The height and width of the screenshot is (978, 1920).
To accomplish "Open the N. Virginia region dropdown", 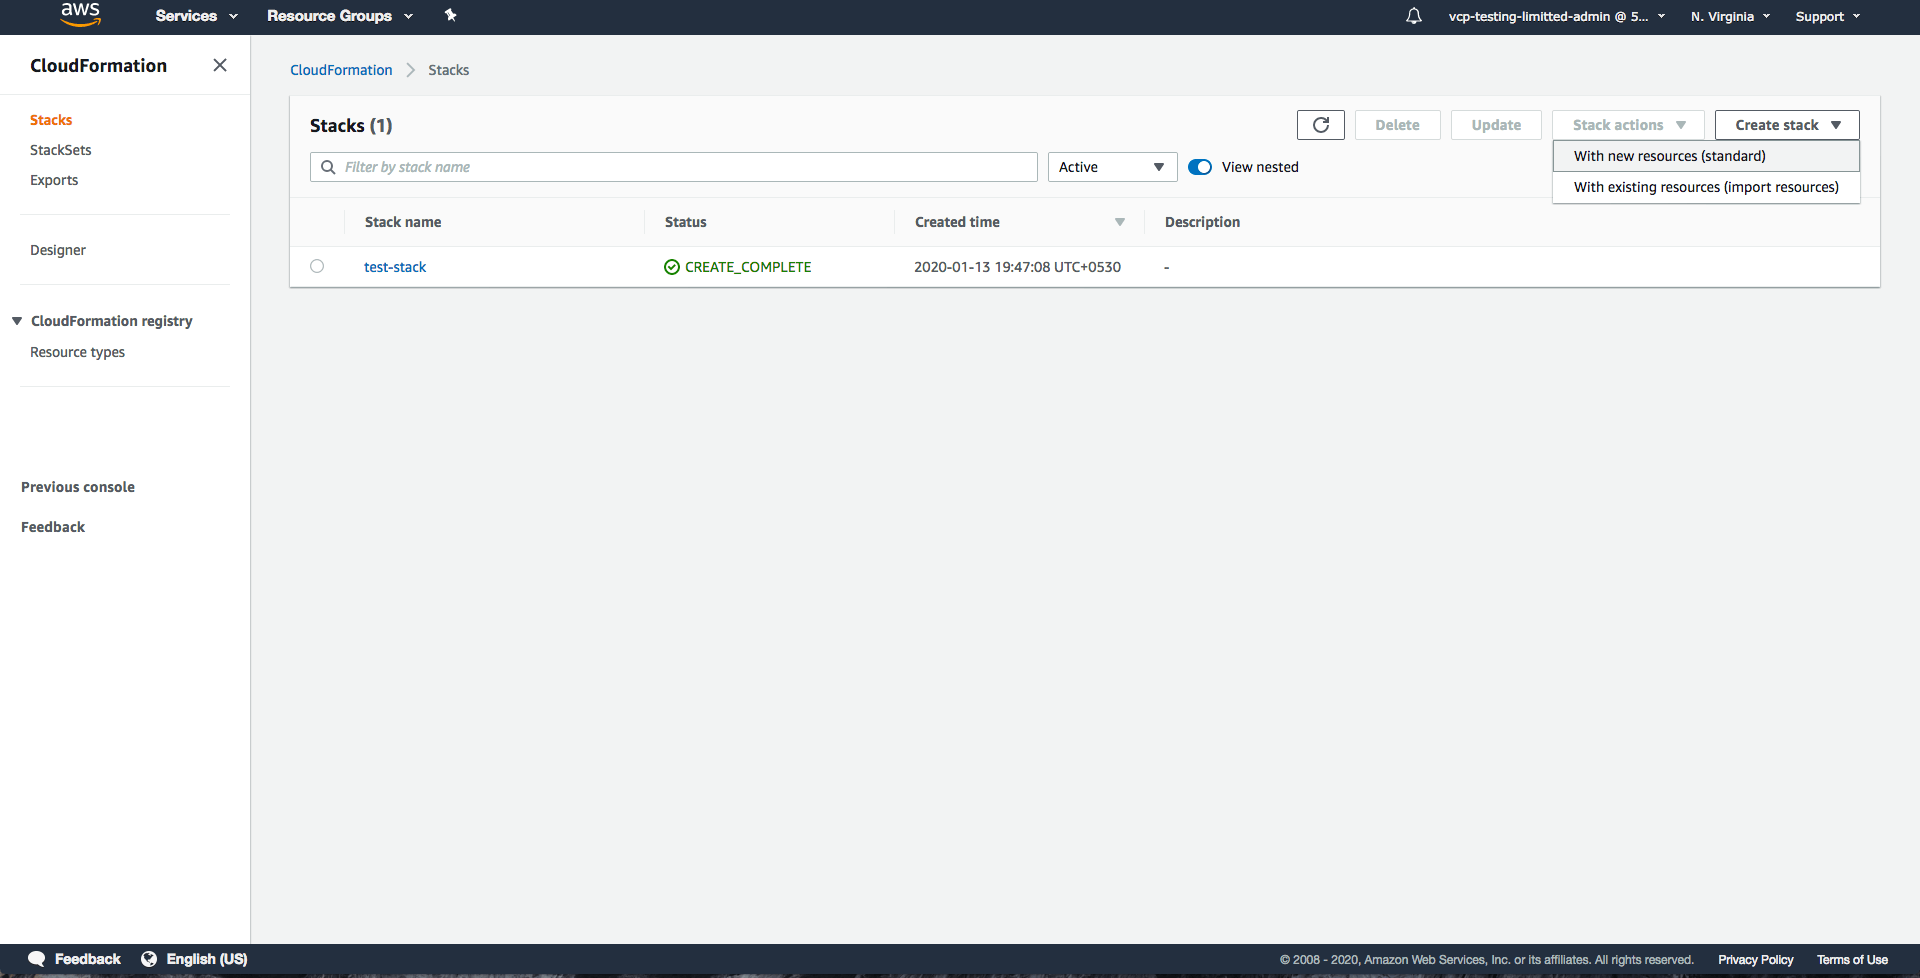I will 1729,16.
